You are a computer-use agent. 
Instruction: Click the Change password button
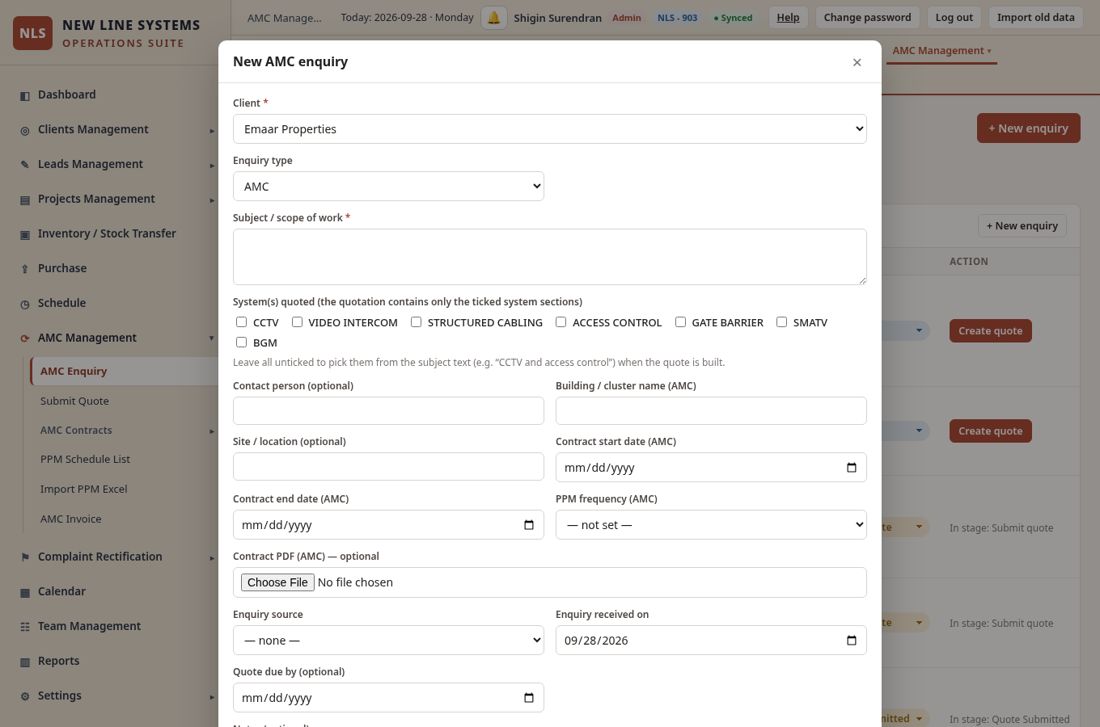click(x=867, y=18)
